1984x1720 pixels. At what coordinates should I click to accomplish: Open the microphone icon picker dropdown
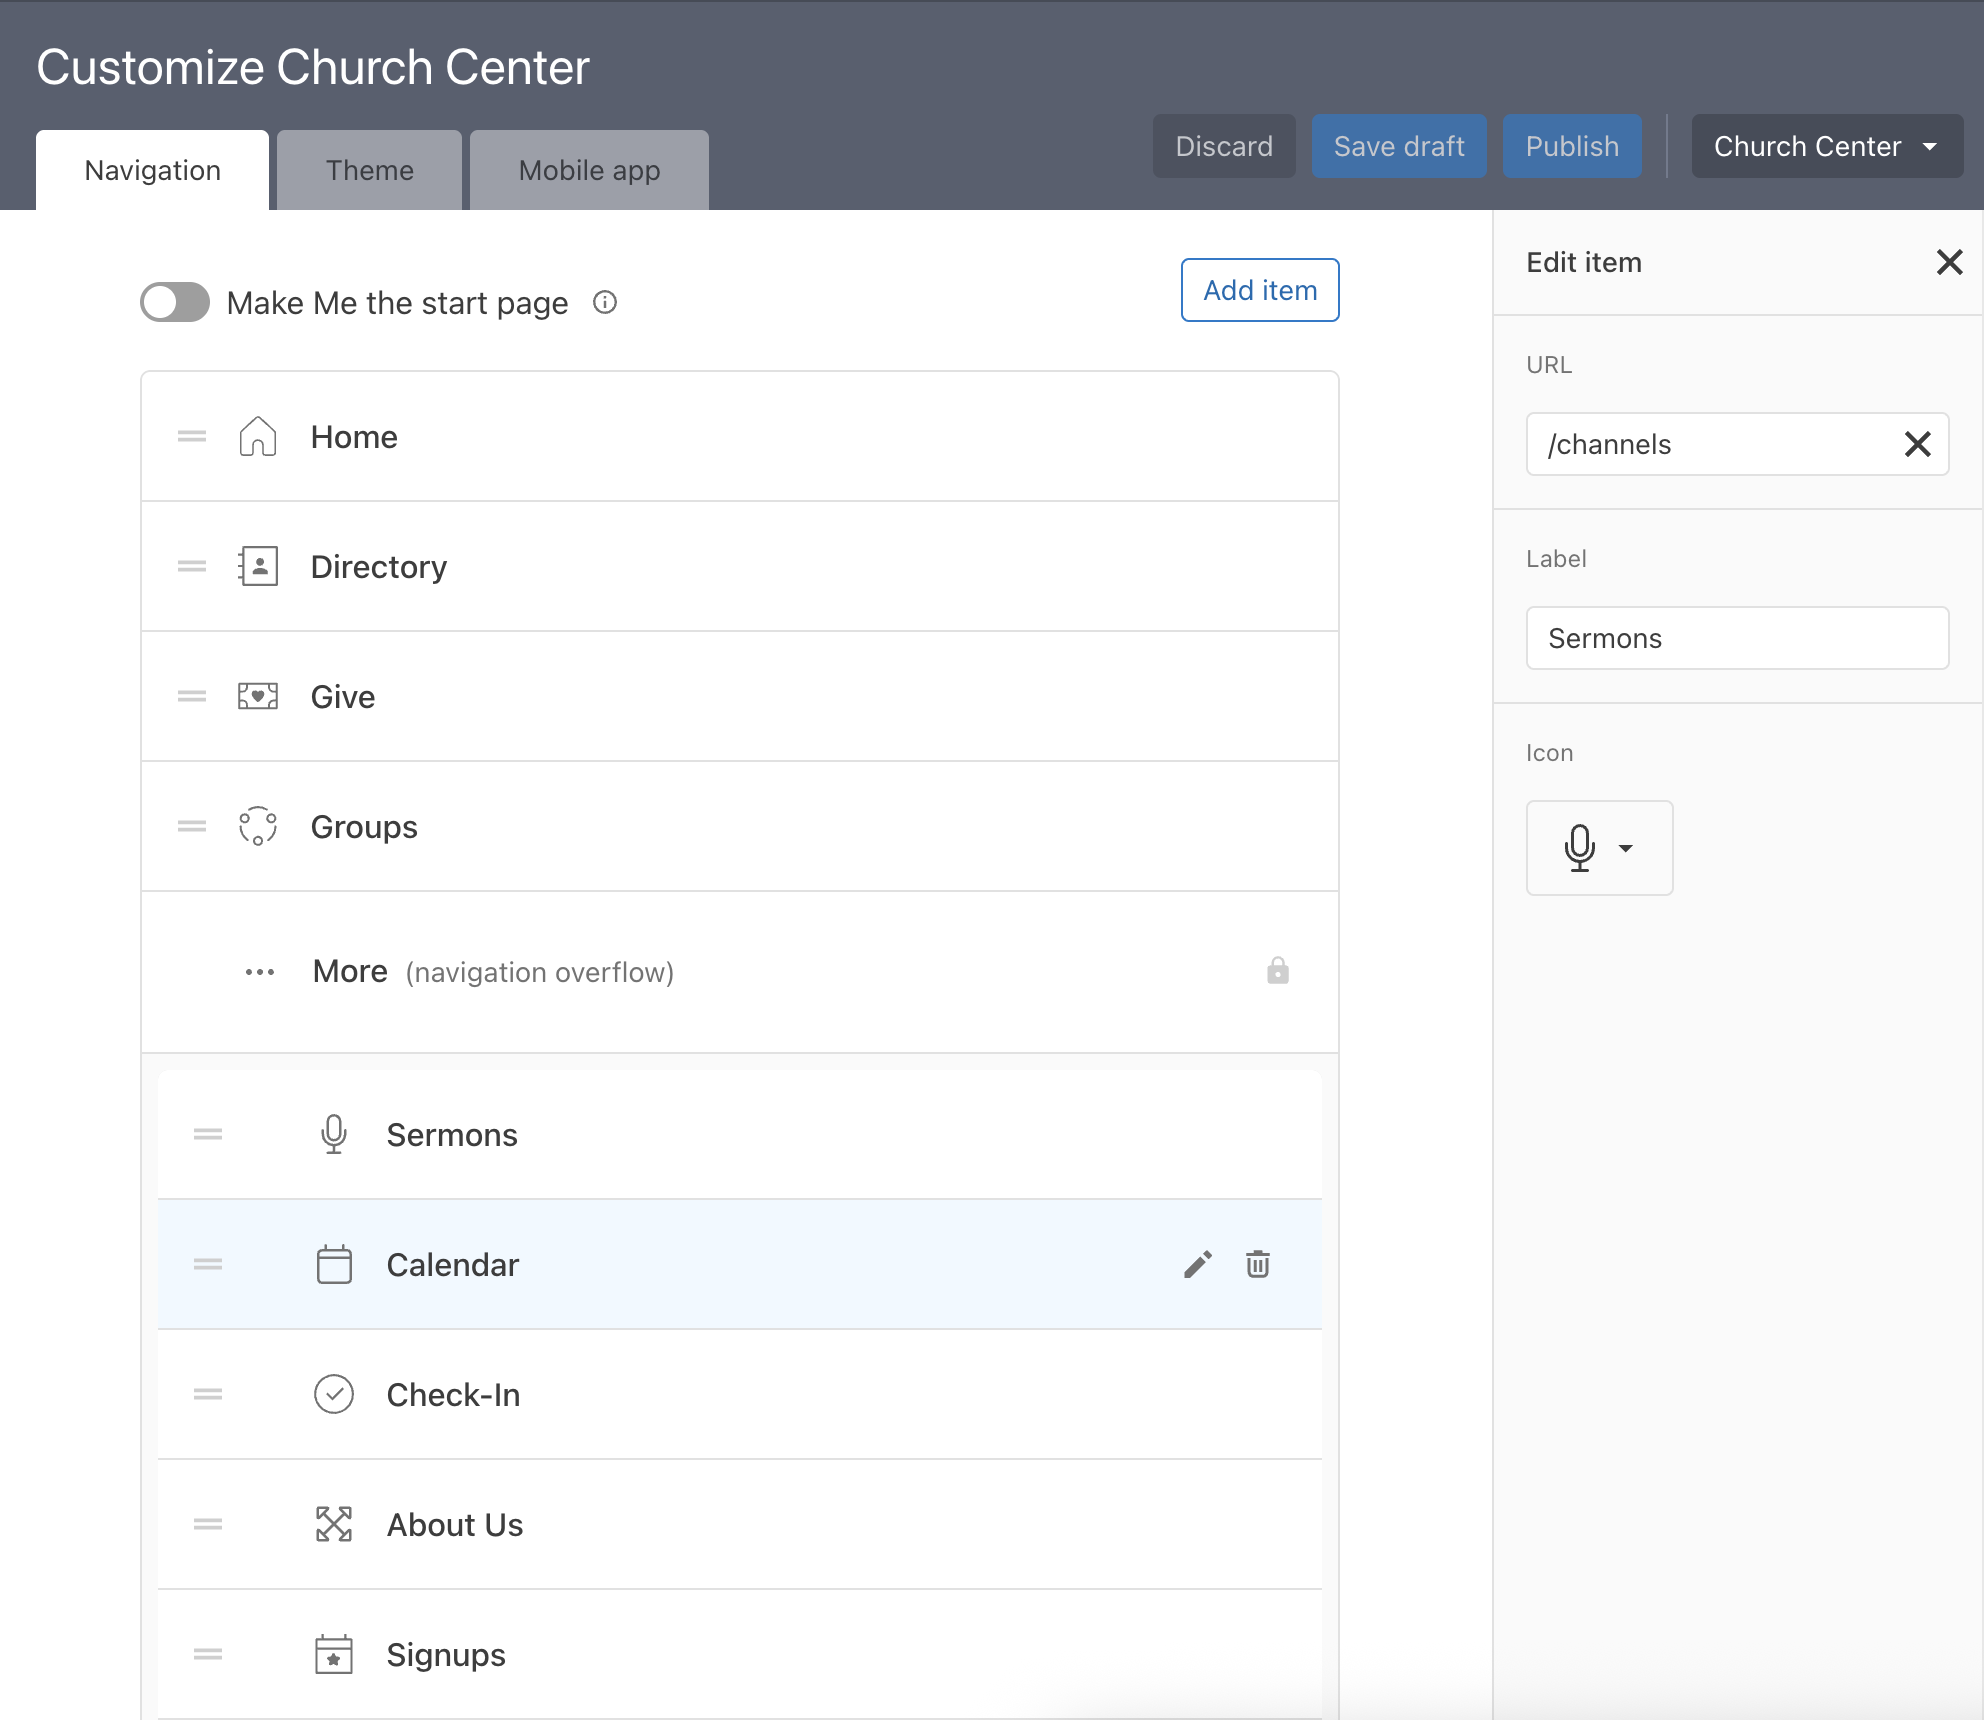tap(1599, 848)
